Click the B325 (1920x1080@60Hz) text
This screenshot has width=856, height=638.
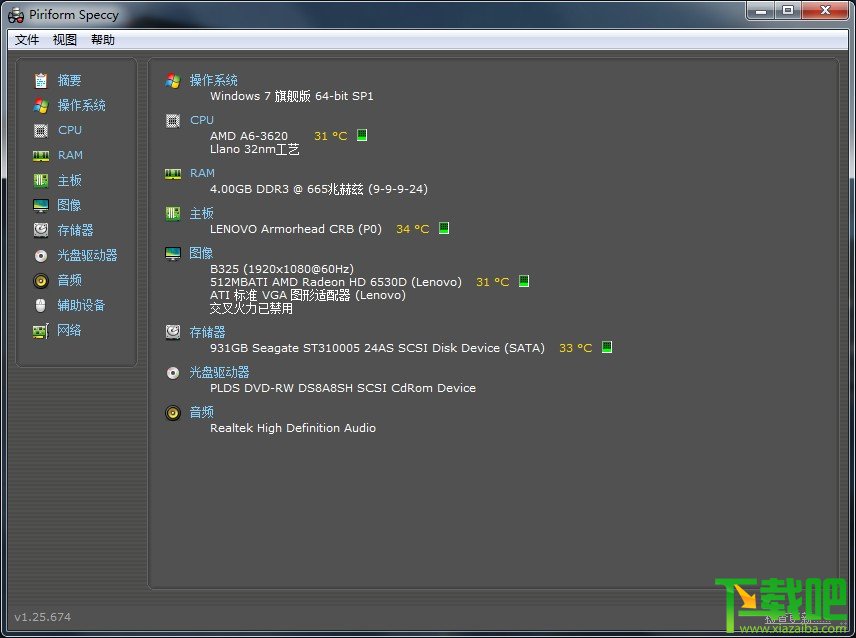coord(282,269)
